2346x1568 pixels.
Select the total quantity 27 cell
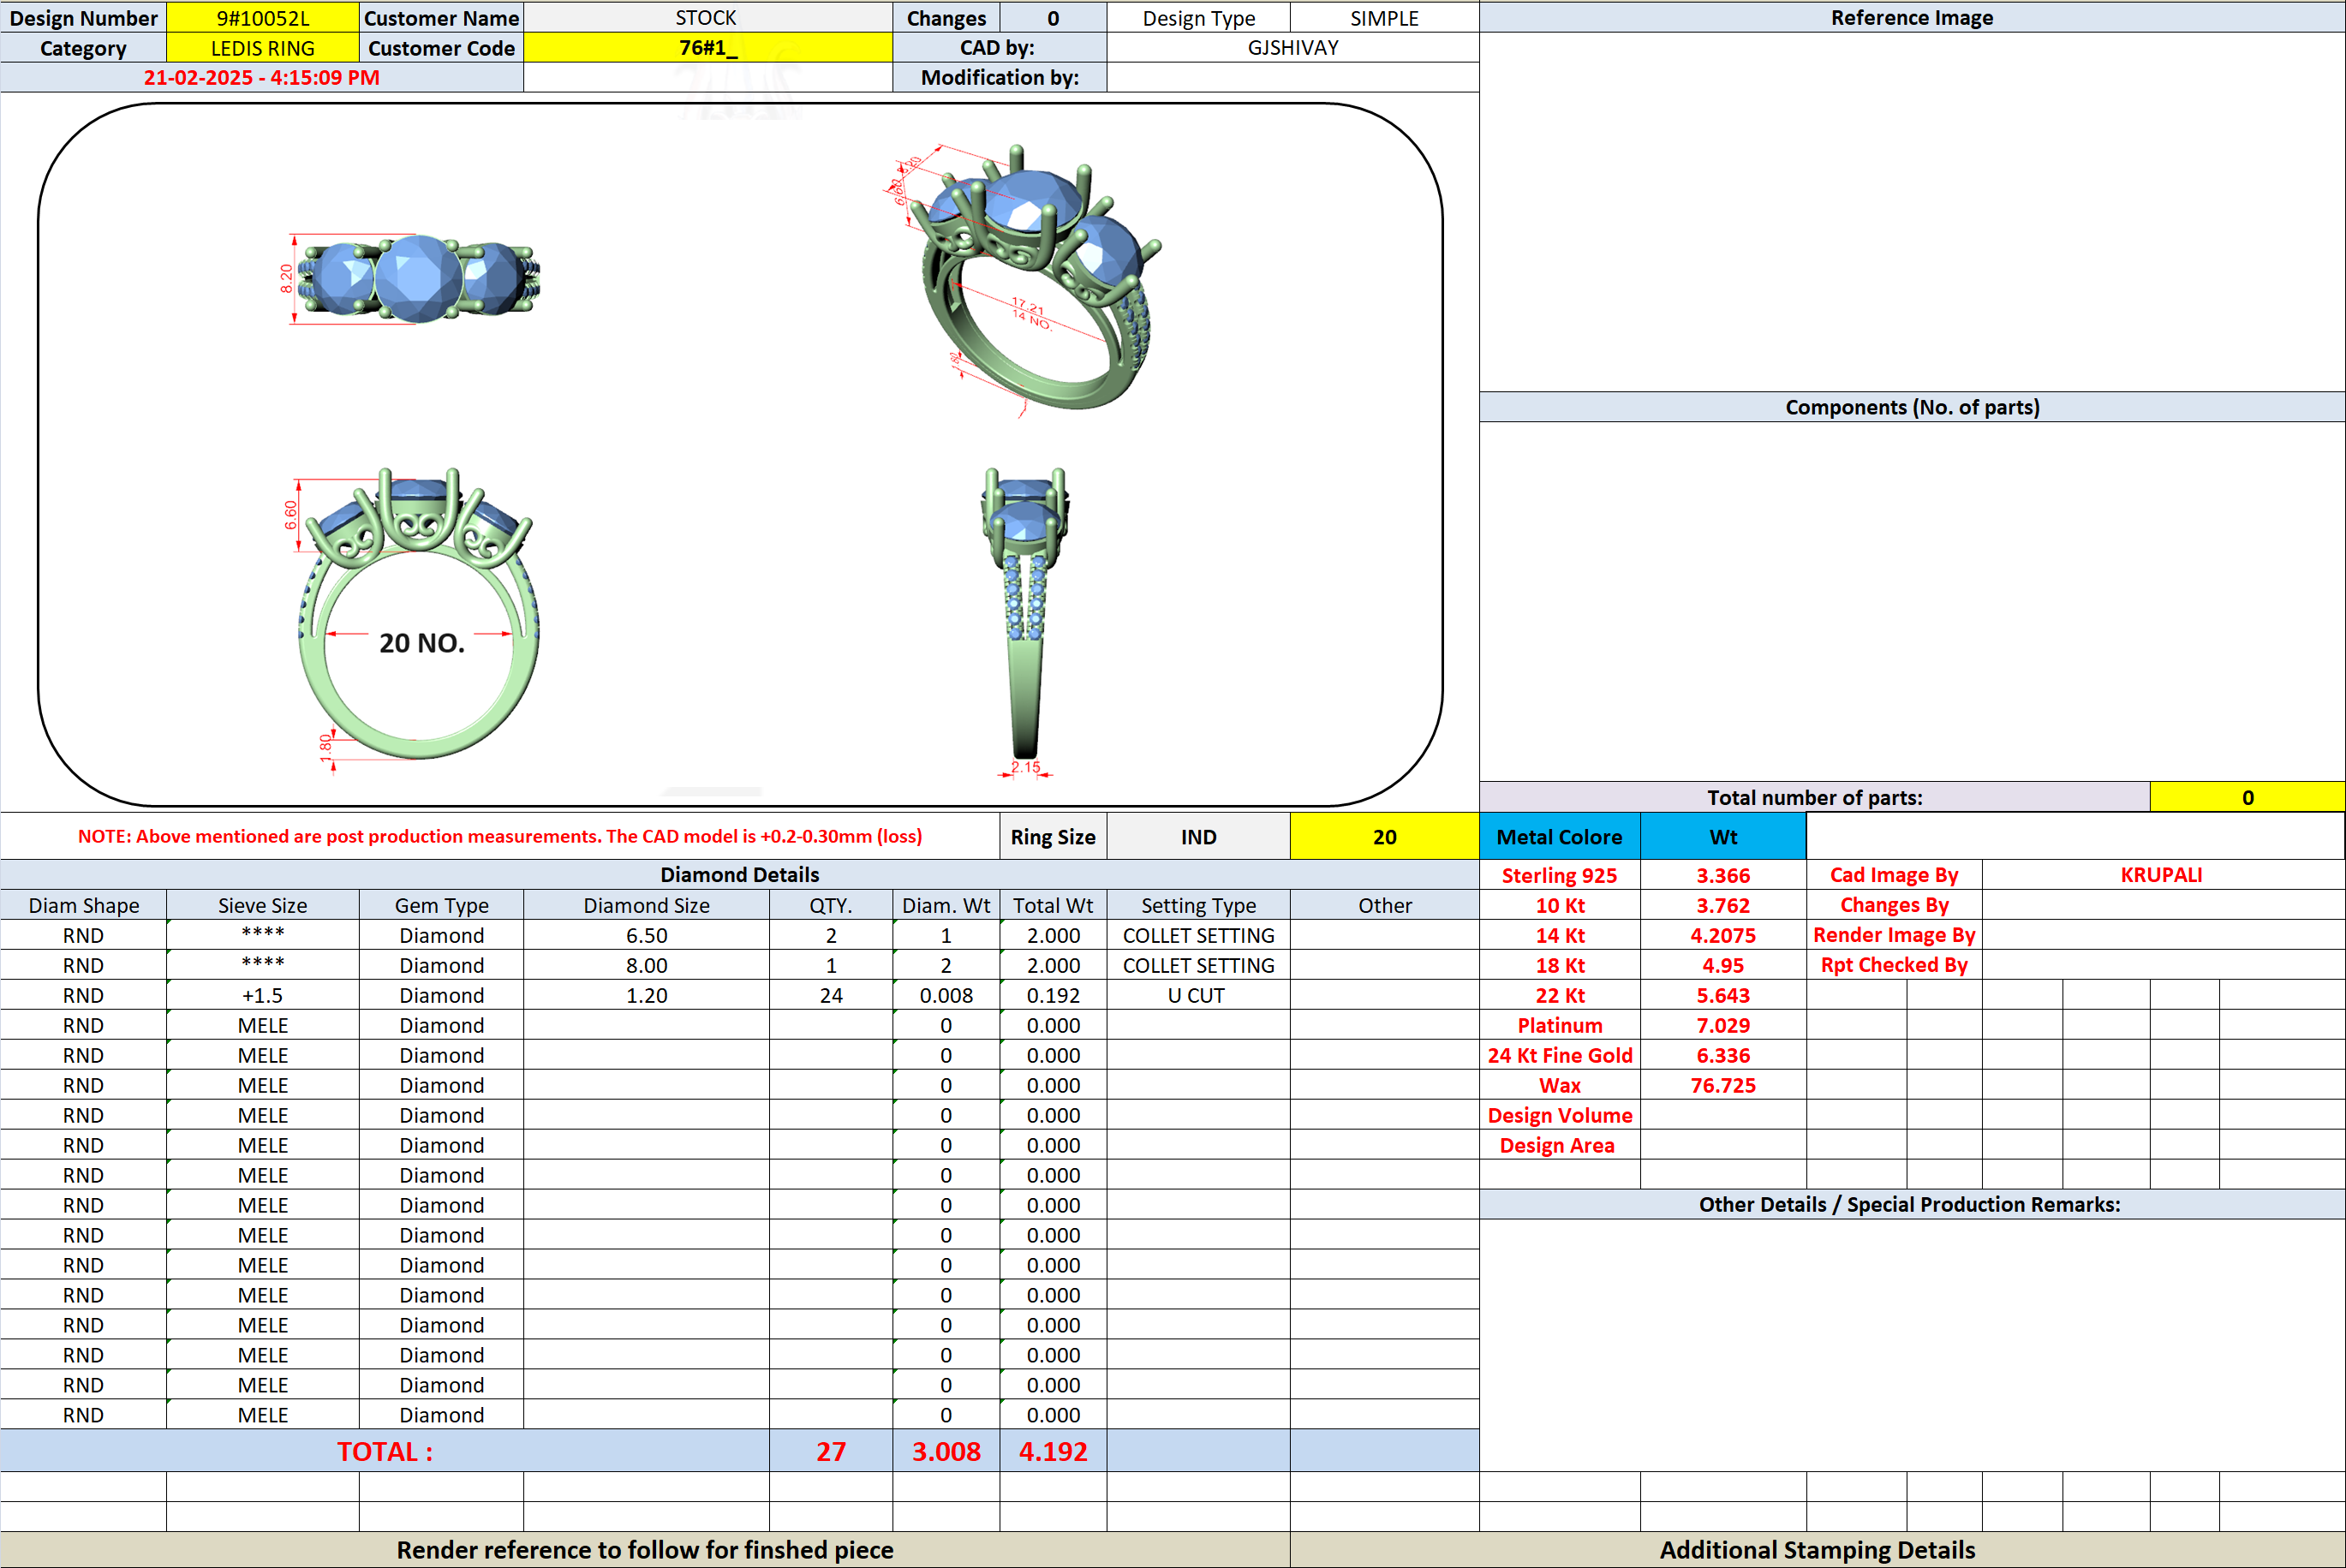click(831, 1451)
